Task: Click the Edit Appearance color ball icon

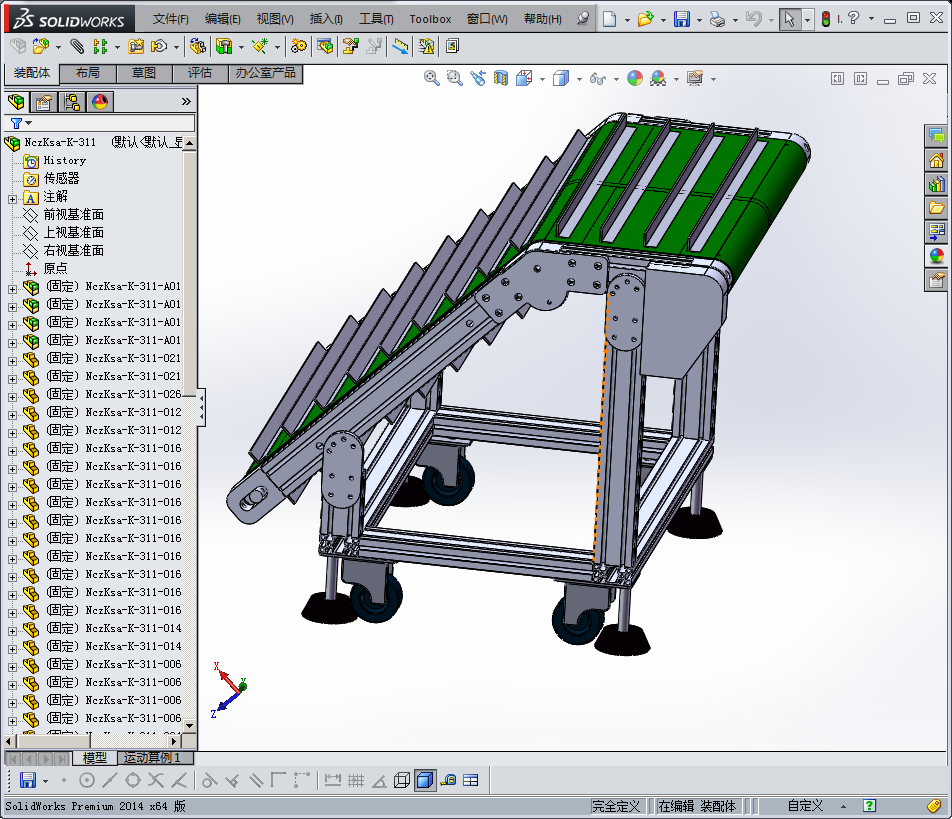Action: [634, 78]
